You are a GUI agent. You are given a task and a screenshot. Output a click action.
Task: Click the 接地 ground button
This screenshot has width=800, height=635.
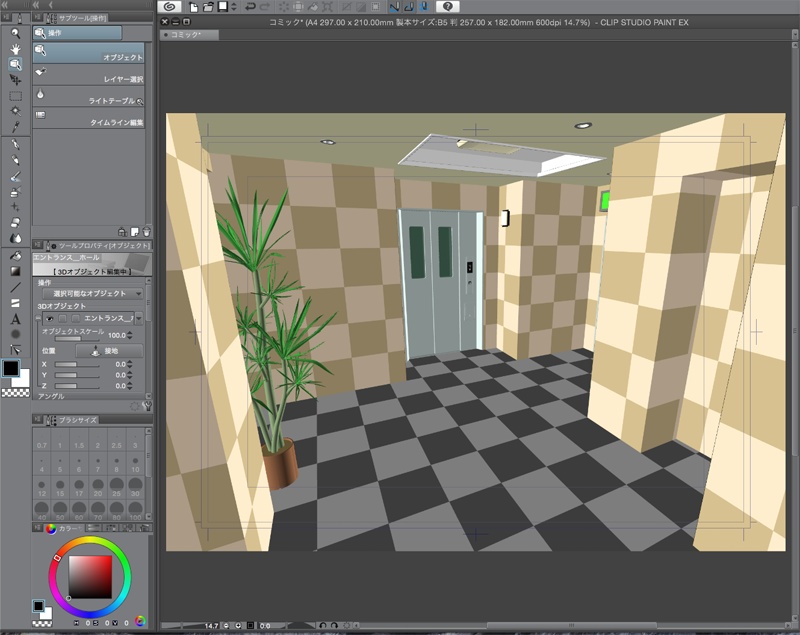(x=109, y=351)
